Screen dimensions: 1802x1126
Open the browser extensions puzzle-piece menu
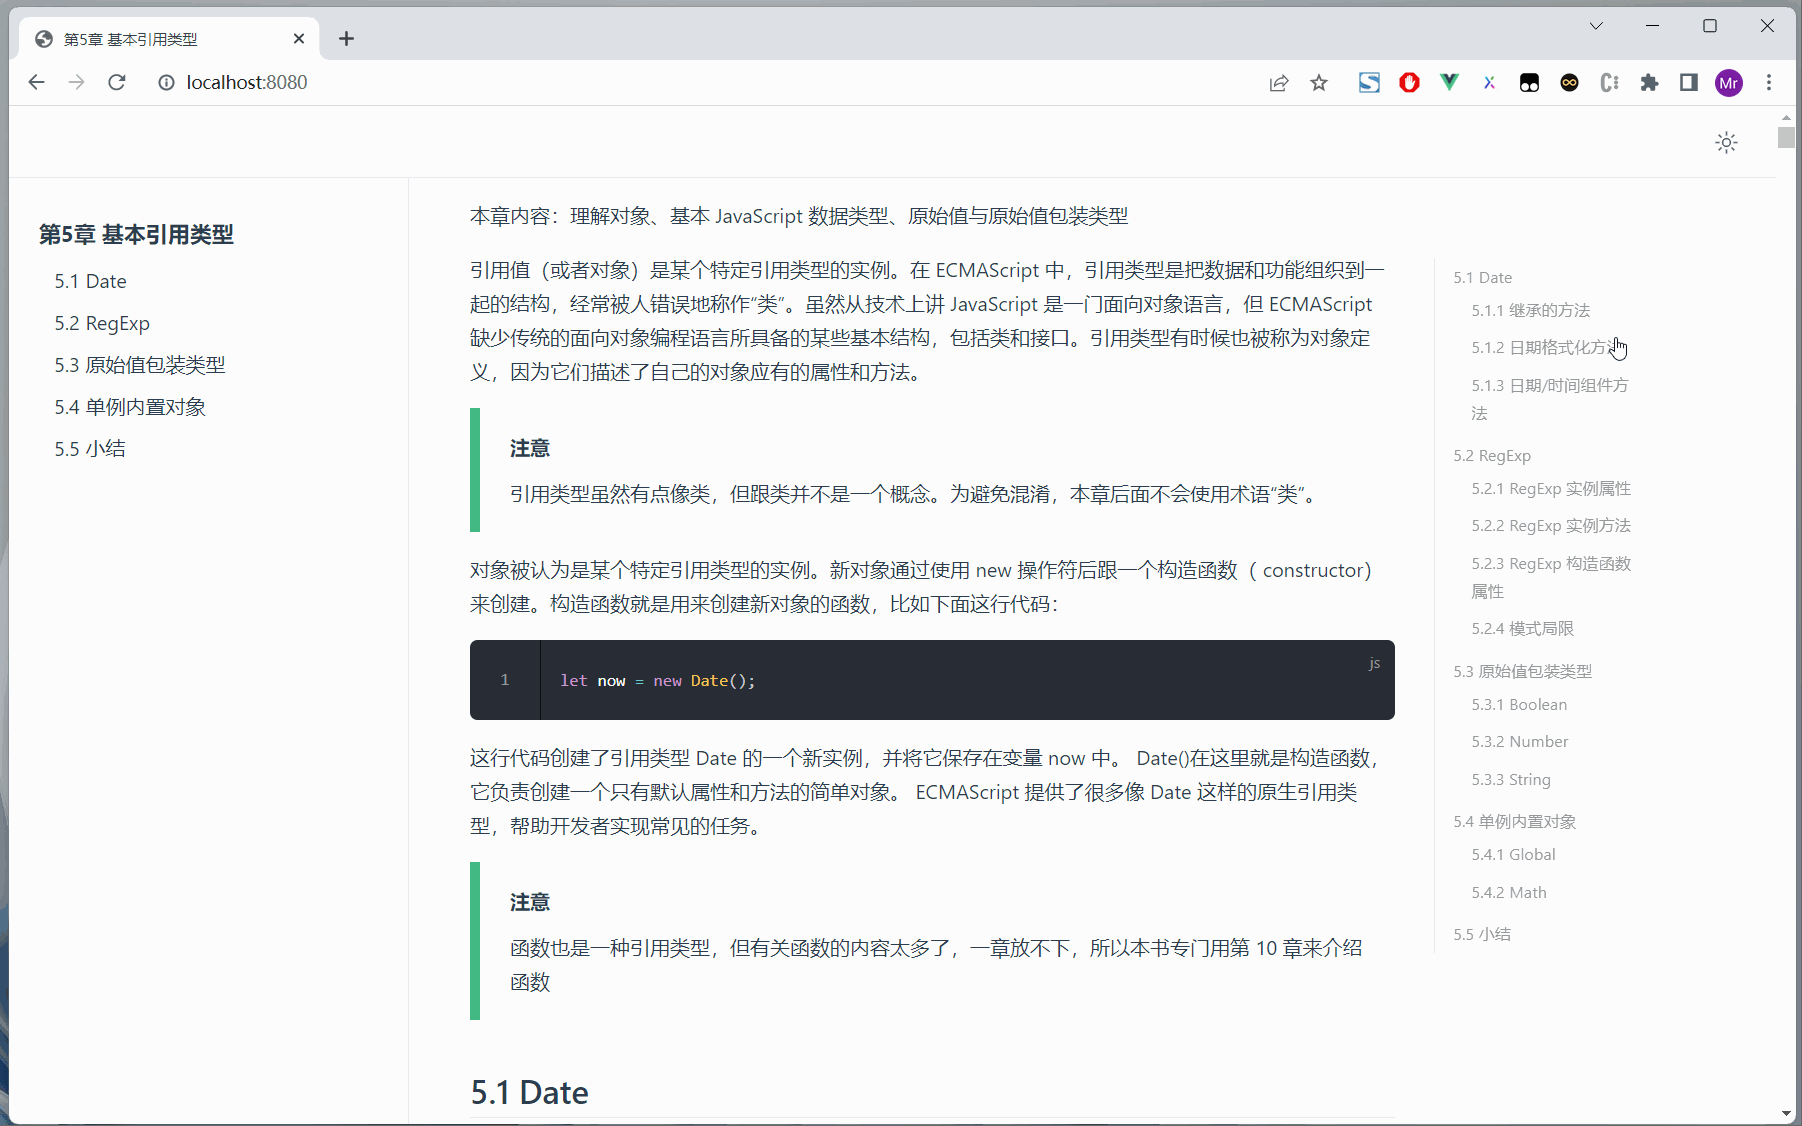1650,82
